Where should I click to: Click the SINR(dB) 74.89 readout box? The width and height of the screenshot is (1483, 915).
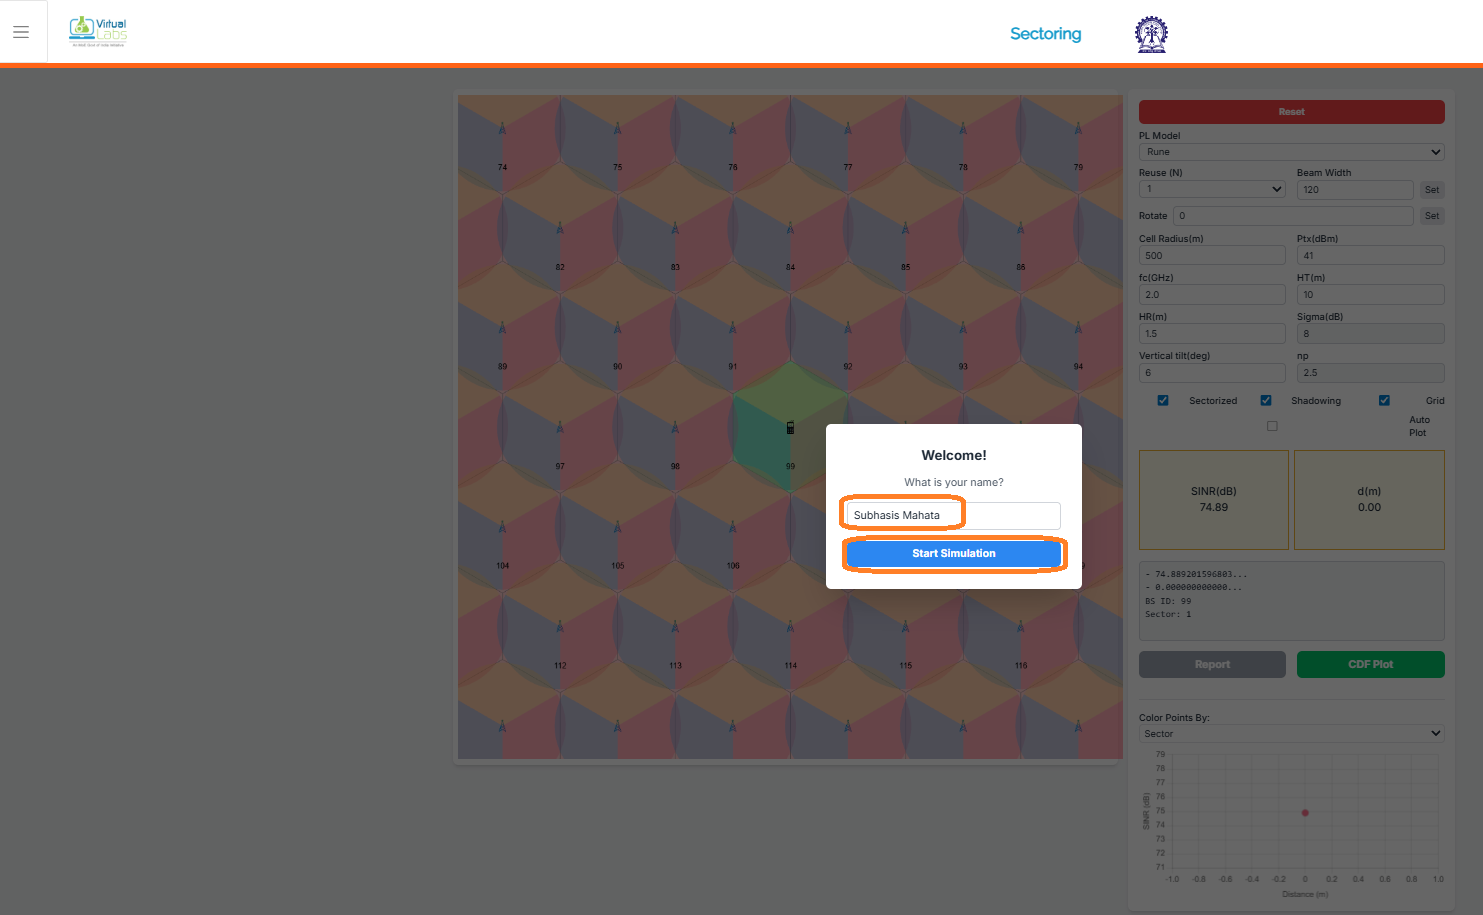(1214, 500)
